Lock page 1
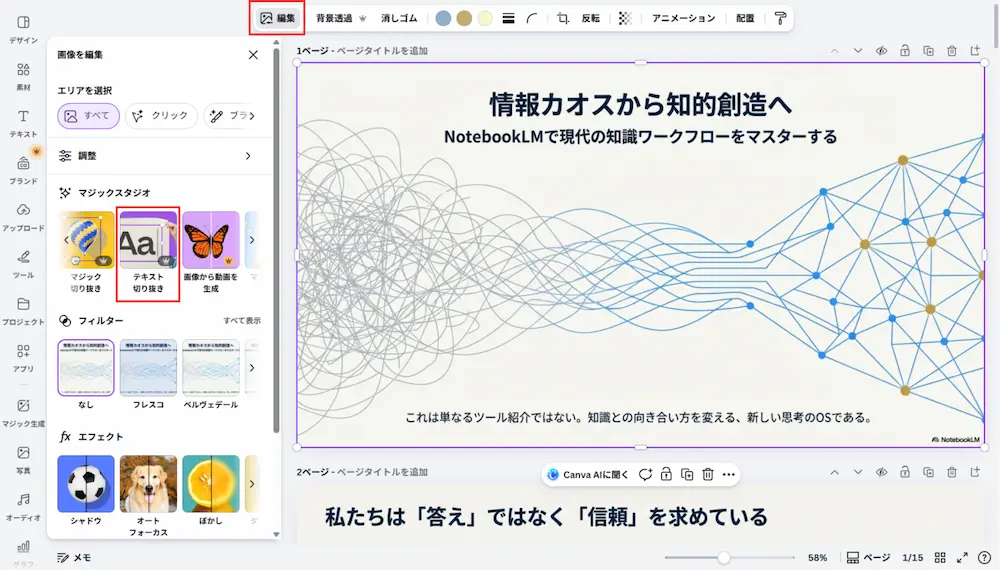Viewport: 1000px width, 570px height. click(905, 51)
